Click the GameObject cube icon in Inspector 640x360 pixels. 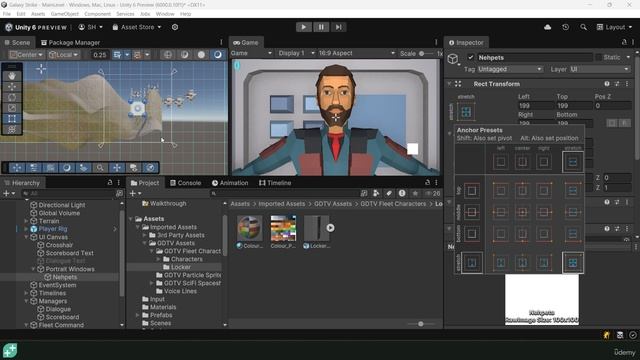(453, 59)
